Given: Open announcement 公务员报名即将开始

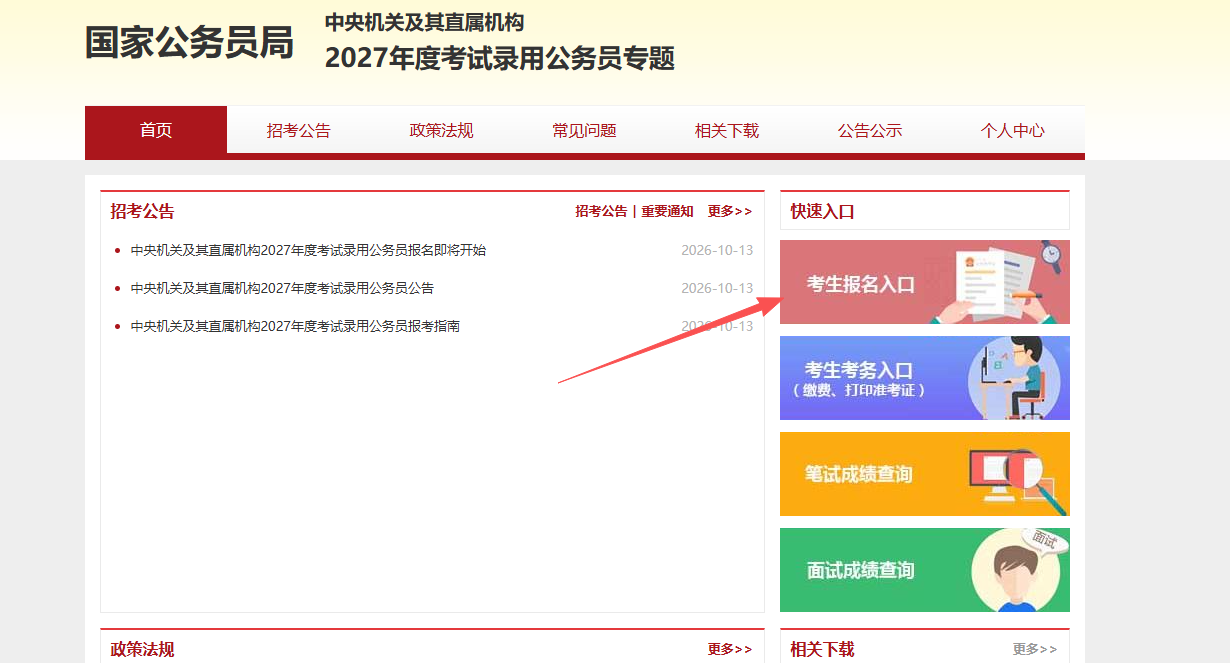Looking at the screenshot, I should (308, 250).
